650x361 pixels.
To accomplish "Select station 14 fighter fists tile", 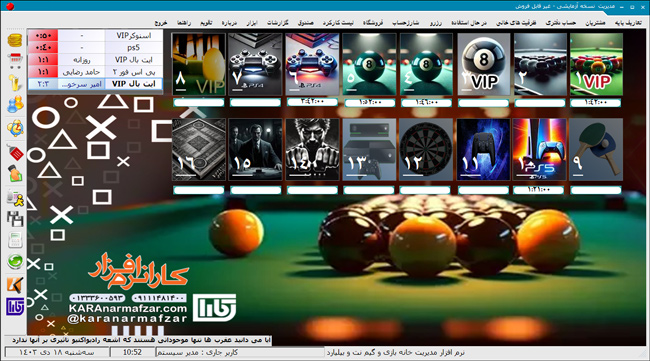I will coord(312,150).
